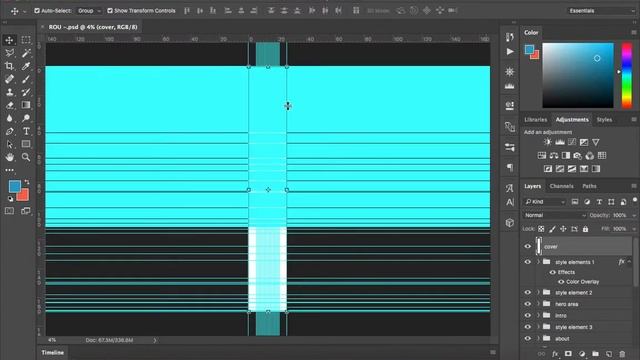Select the History Brush tool

[26, 92]
